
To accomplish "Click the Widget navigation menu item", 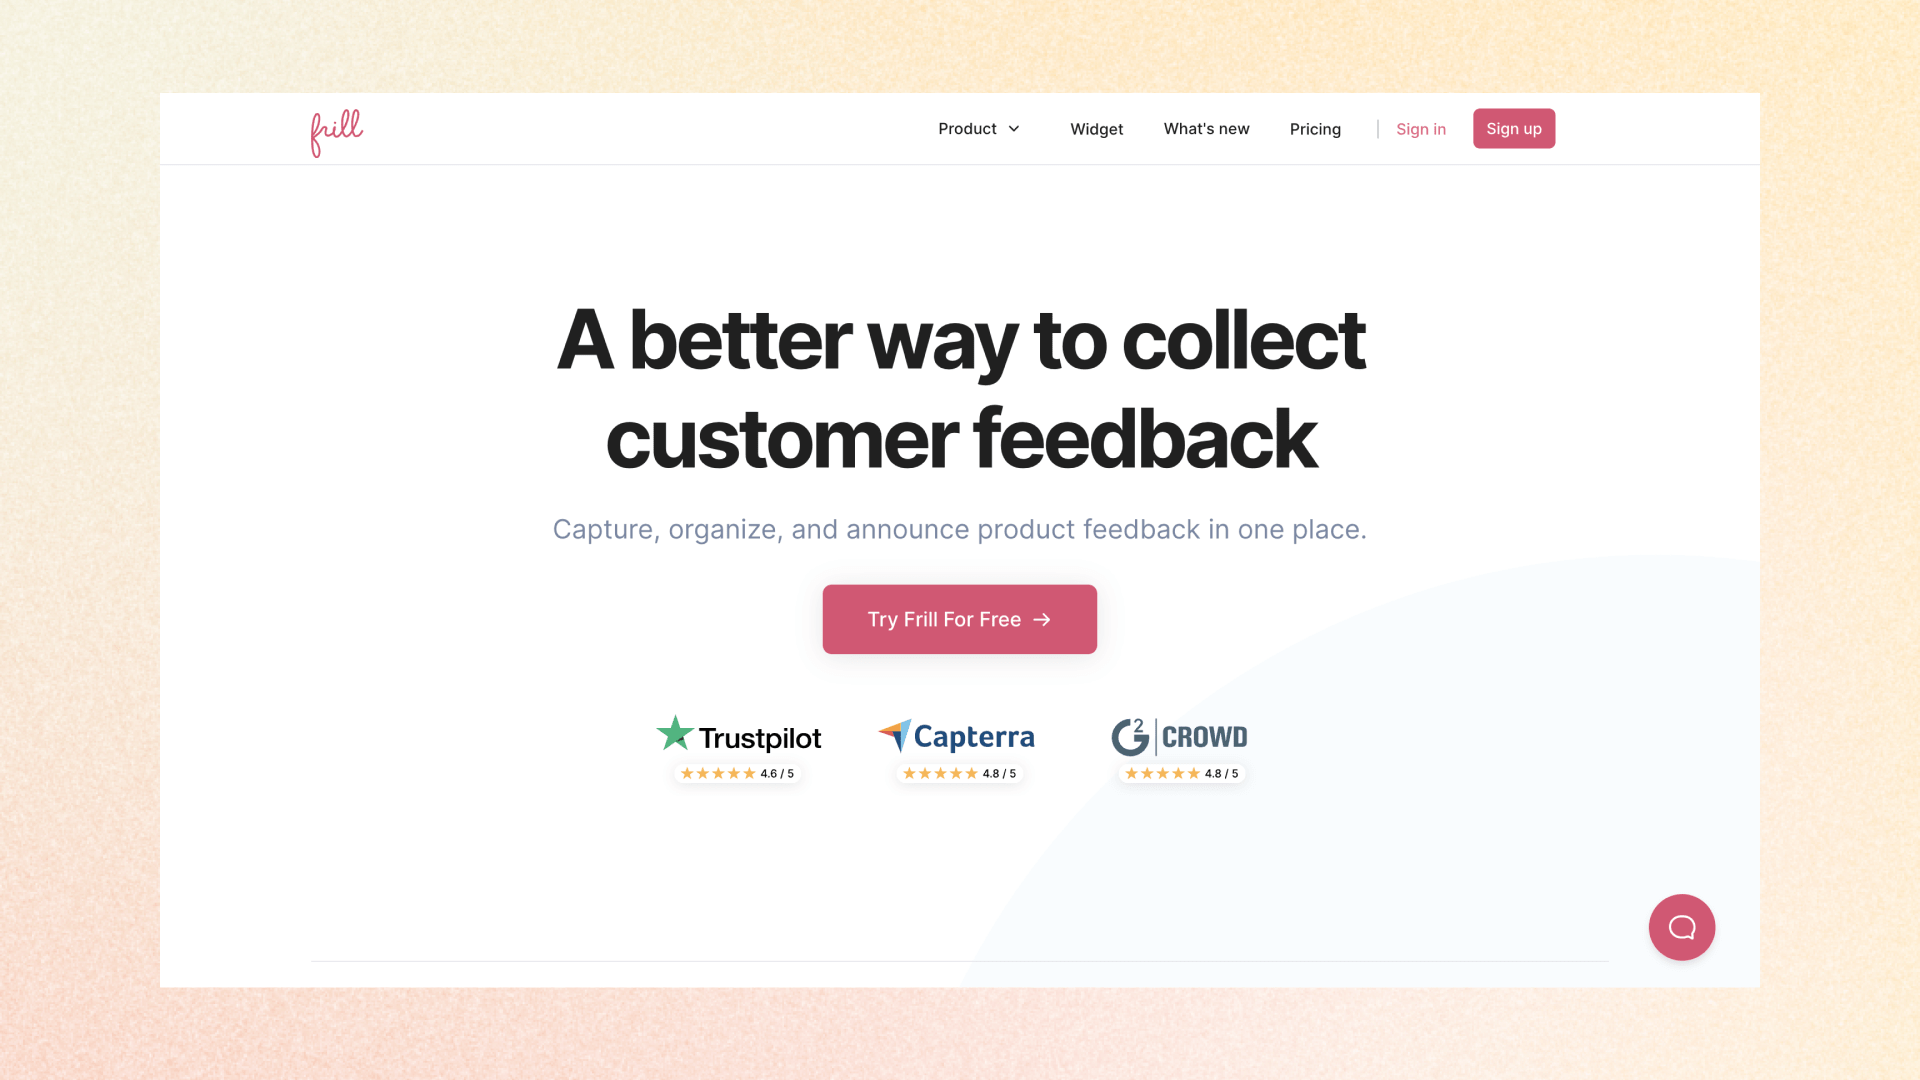I will click(x=1096, y=128).
